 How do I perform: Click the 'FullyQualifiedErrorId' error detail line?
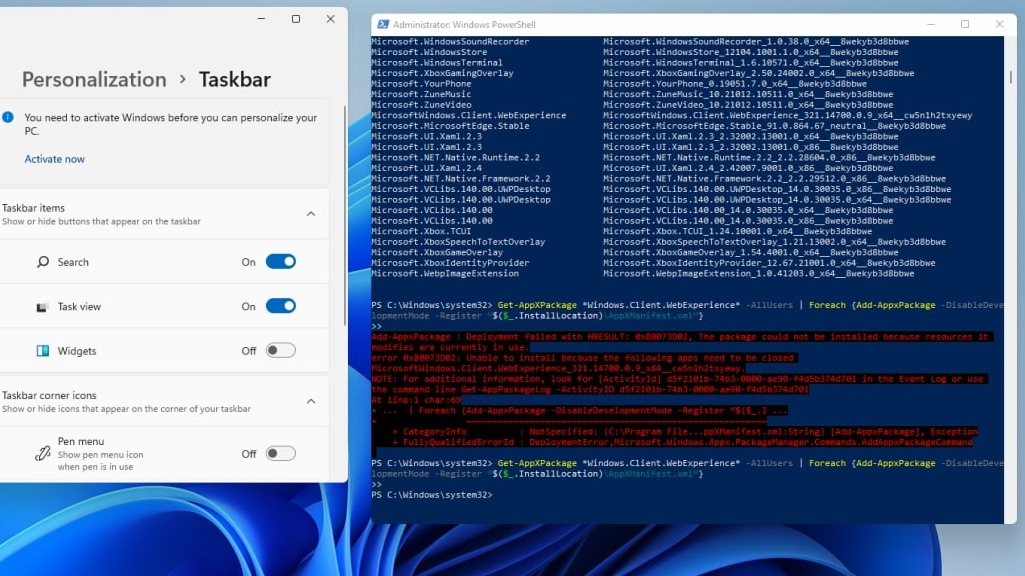pyautogui.click(x=682, y=442)
